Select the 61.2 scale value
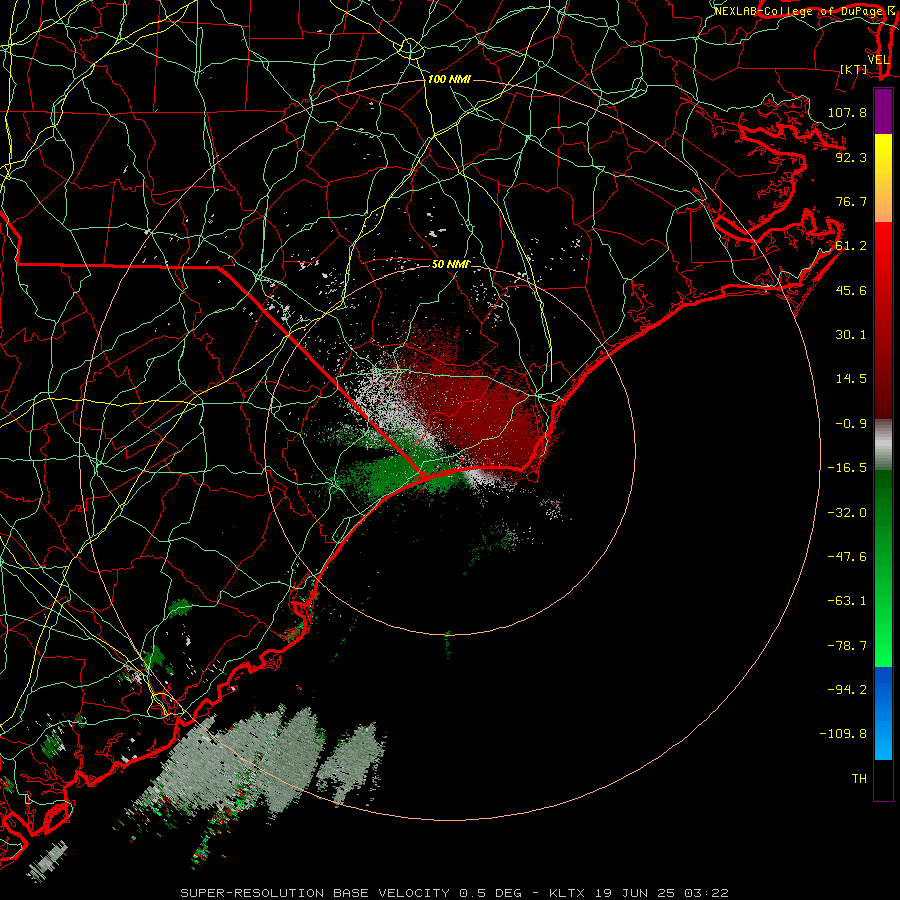Image resolution: width=900 pixels, height=900 pixels. coord(851,246)
